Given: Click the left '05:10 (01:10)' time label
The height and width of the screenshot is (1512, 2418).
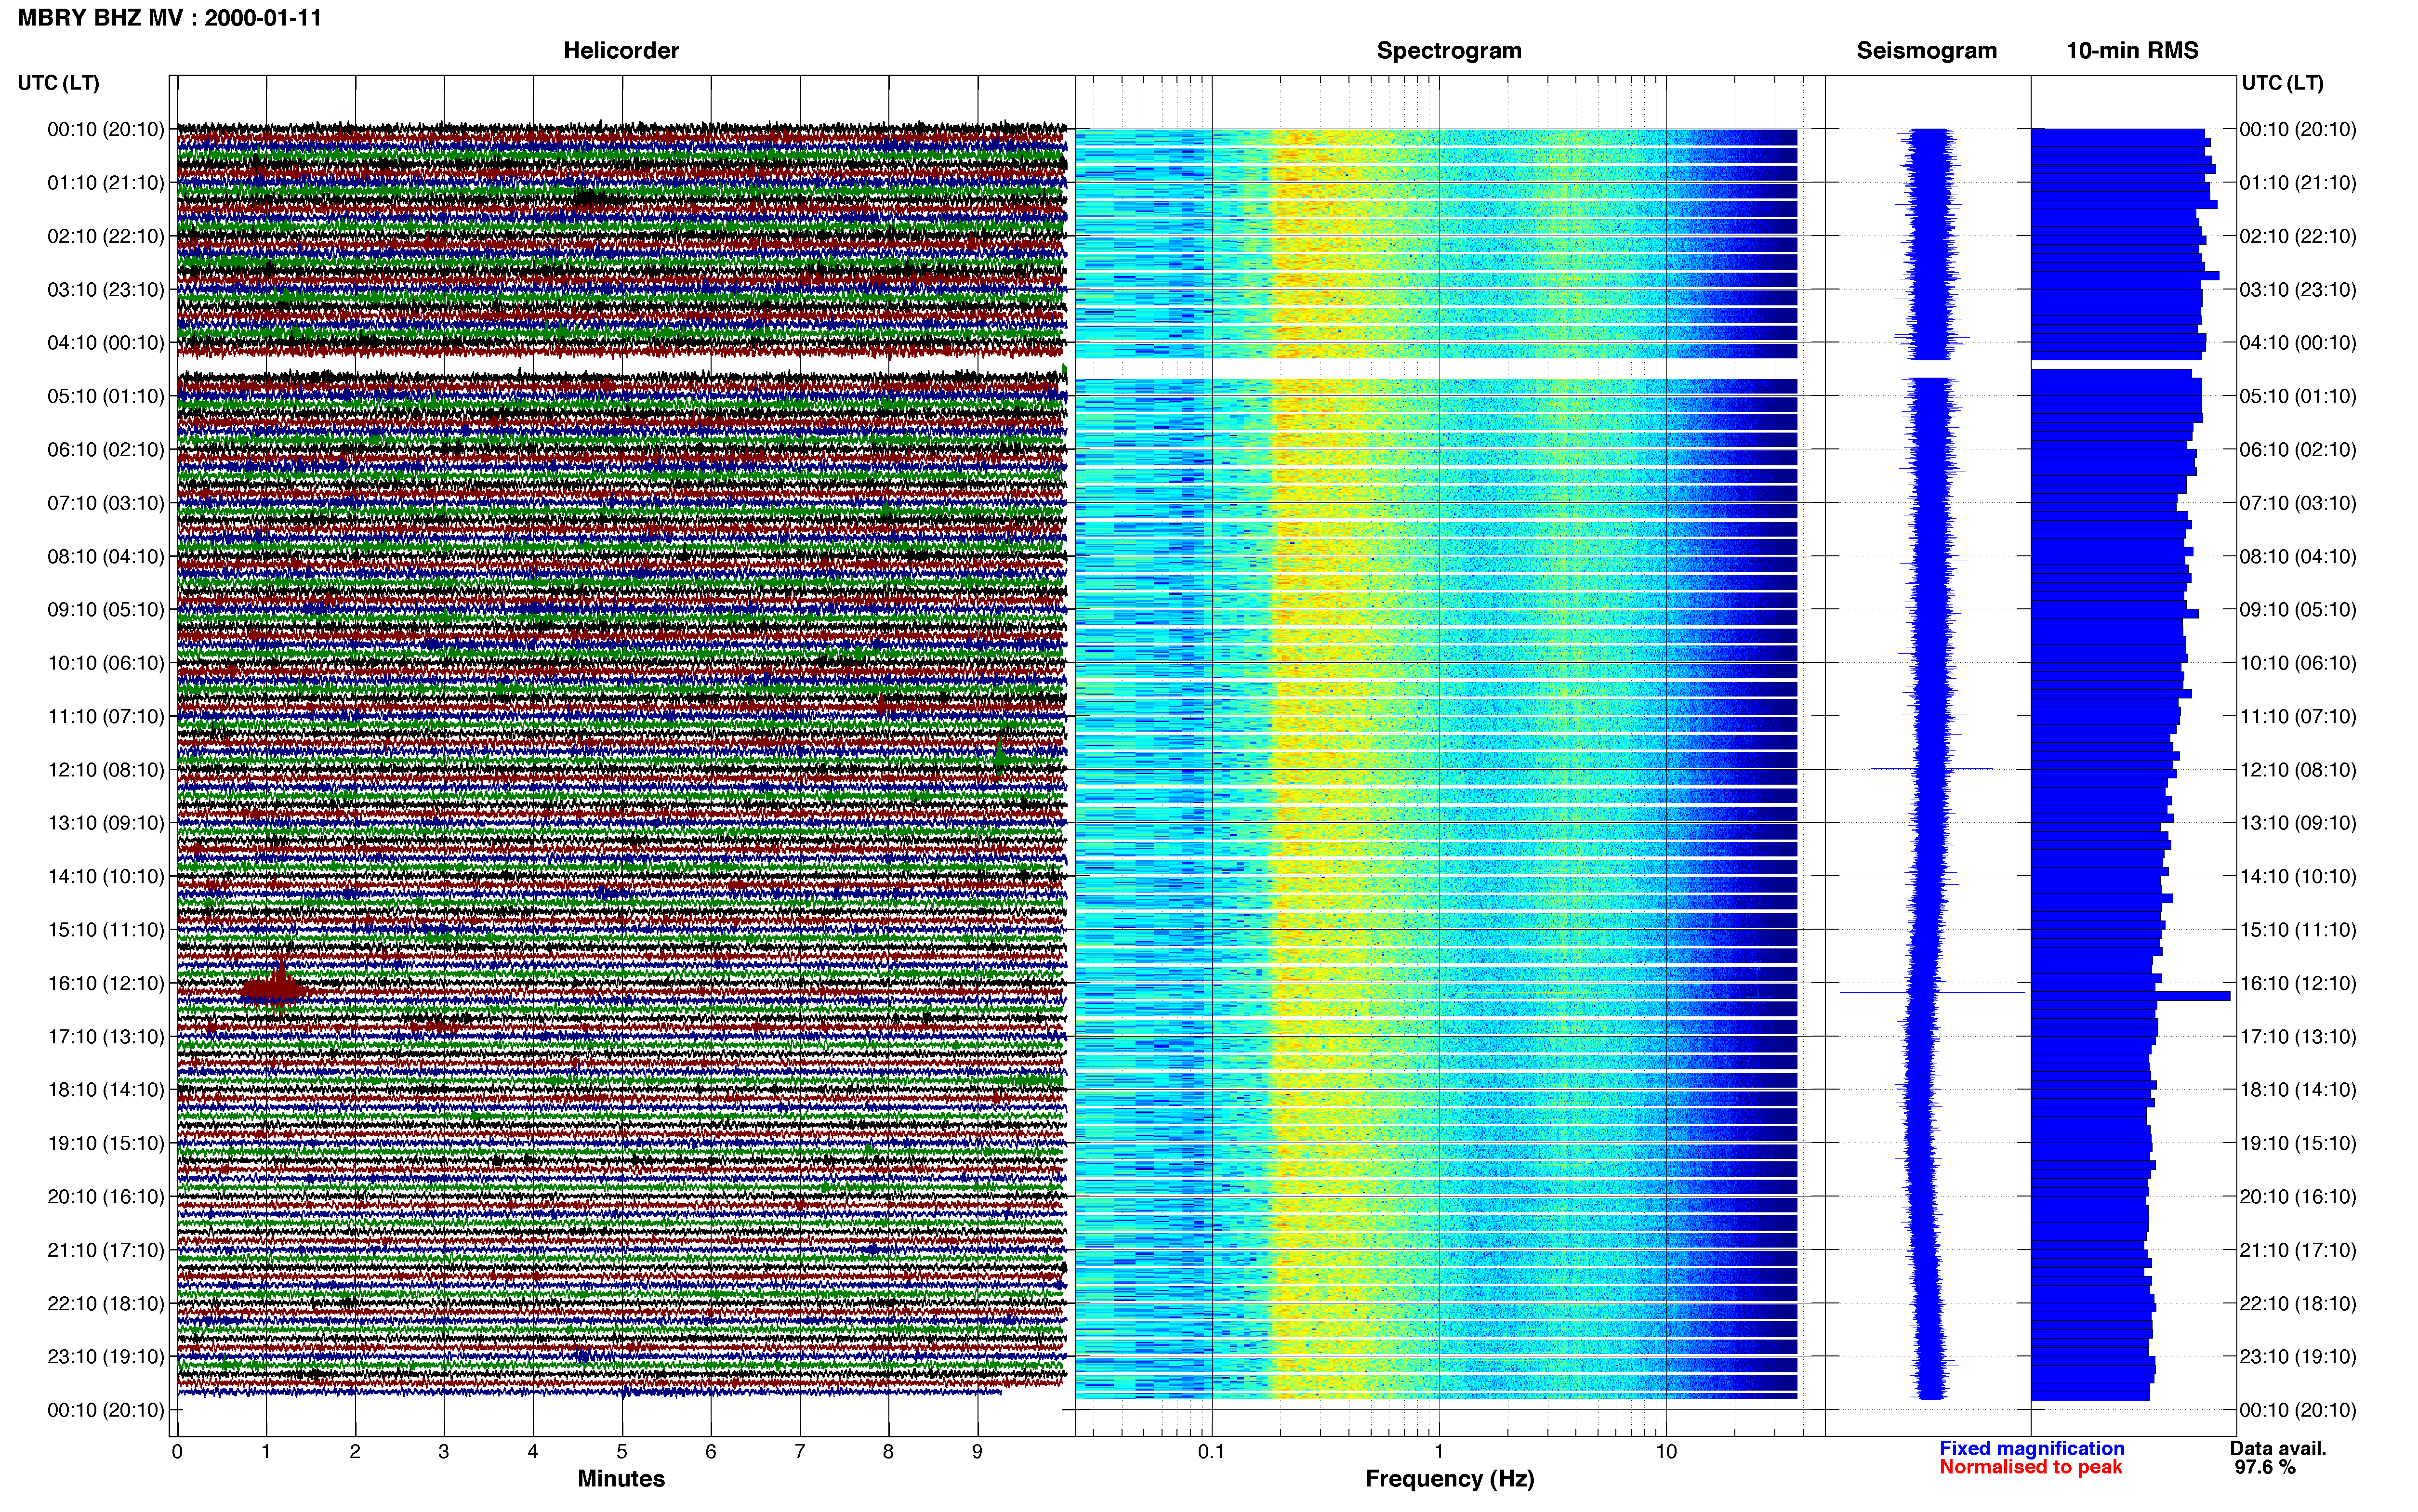Looking at the screenshot, I should click(x=106, y=396).
